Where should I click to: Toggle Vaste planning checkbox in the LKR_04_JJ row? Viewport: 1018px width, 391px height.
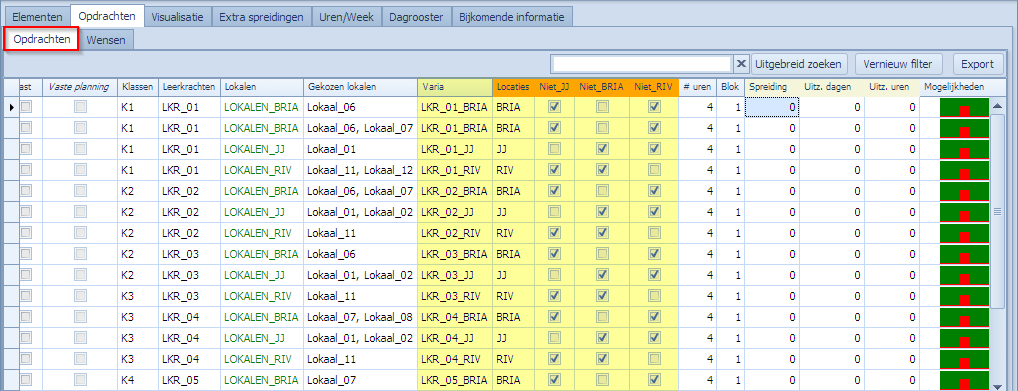[x=80, y=338]
